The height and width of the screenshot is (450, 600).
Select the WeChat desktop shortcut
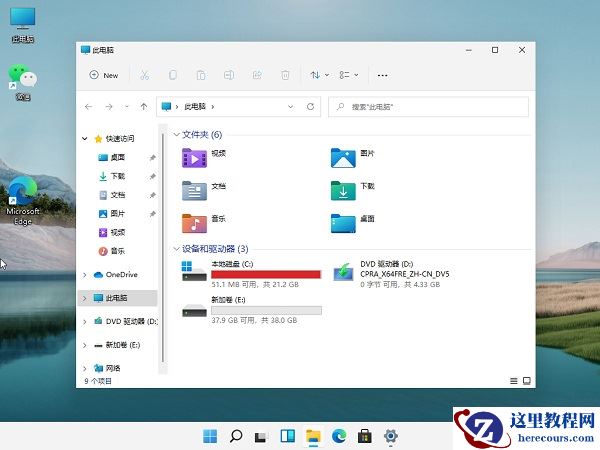(23, 82)
